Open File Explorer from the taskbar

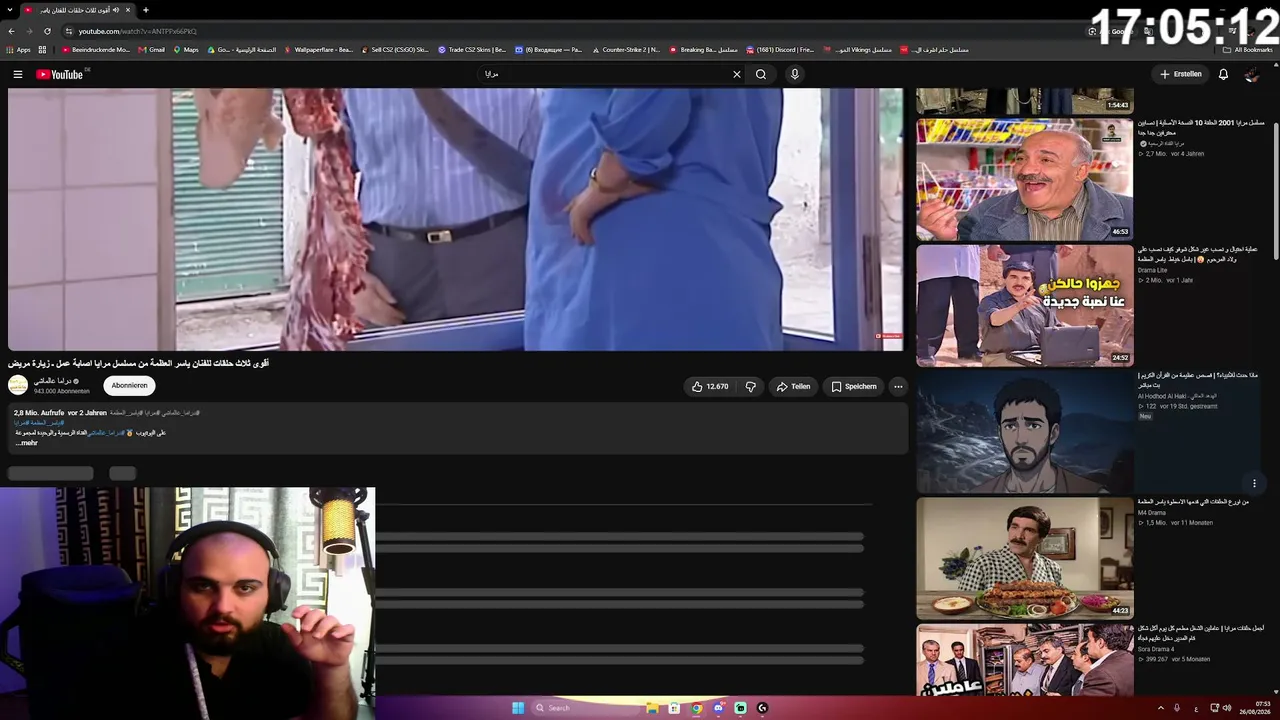pos(652,708)
